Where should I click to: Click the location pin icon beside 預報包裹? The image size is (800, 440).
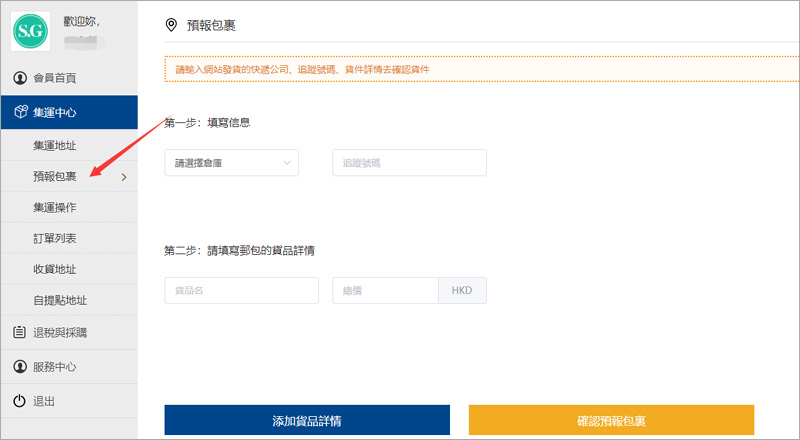click(171, 25)
